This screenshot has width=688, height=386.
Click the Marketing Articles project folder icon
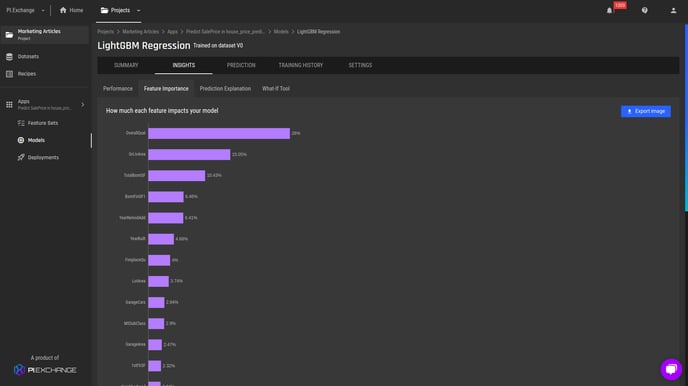pos(9,35)
